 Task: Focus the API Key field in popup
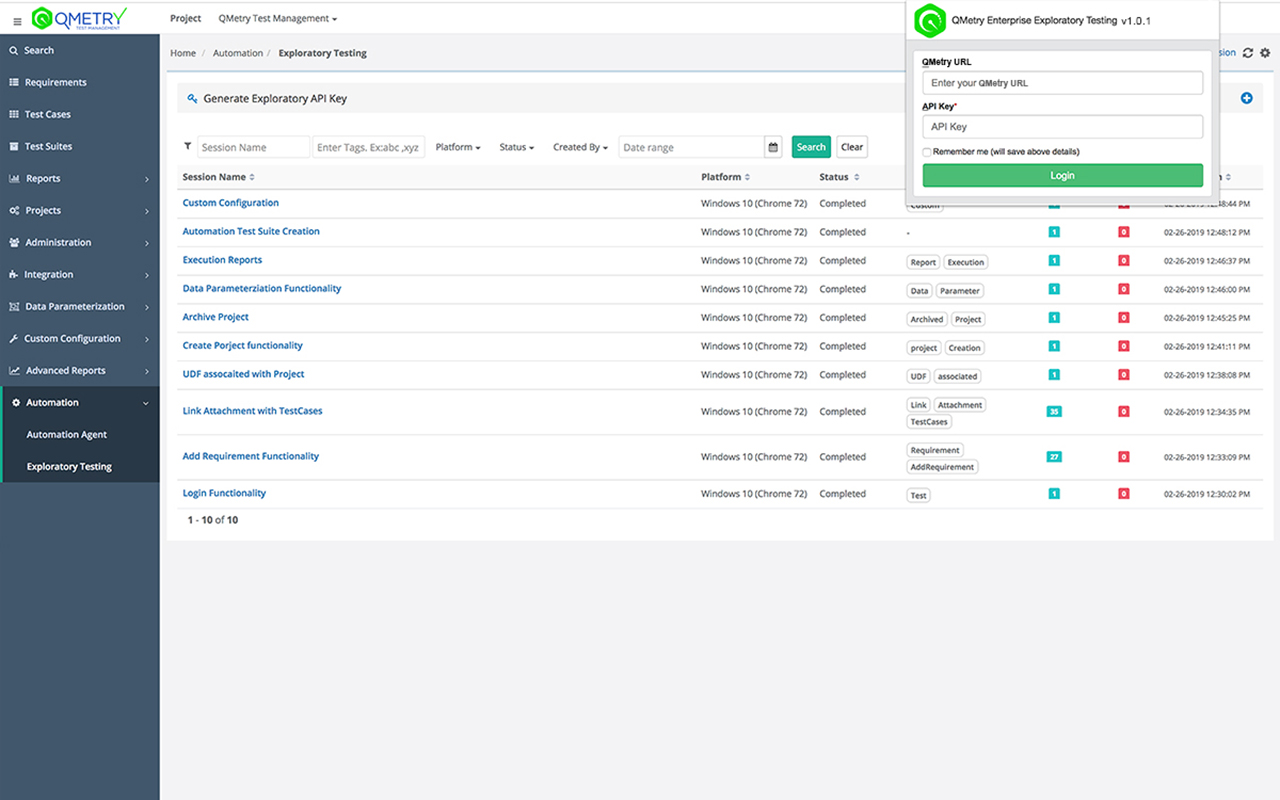click(1062, 127)
